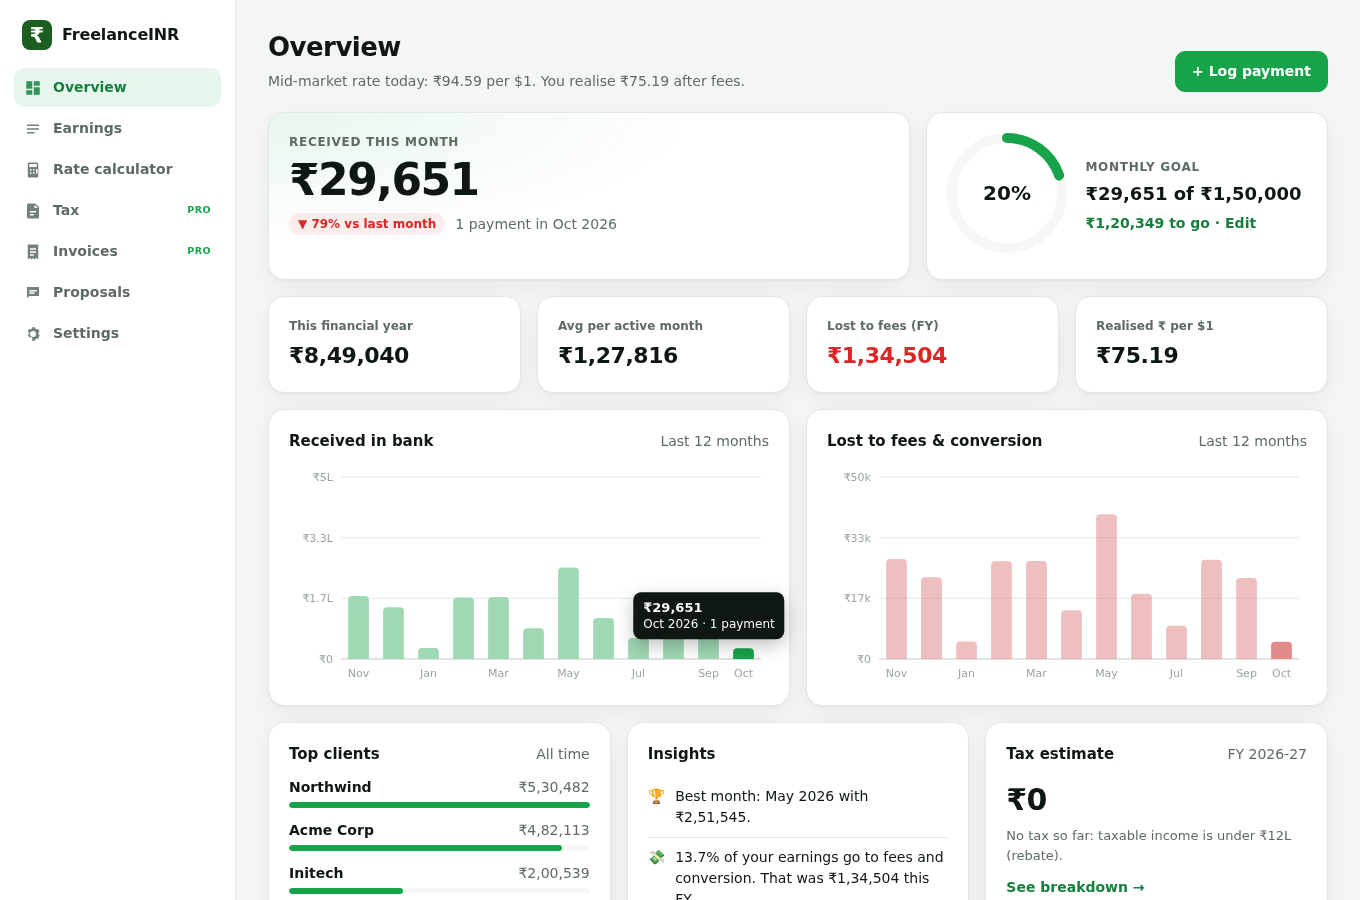Select the May bar in Lost to fees chart

(x=1106, y=587)
